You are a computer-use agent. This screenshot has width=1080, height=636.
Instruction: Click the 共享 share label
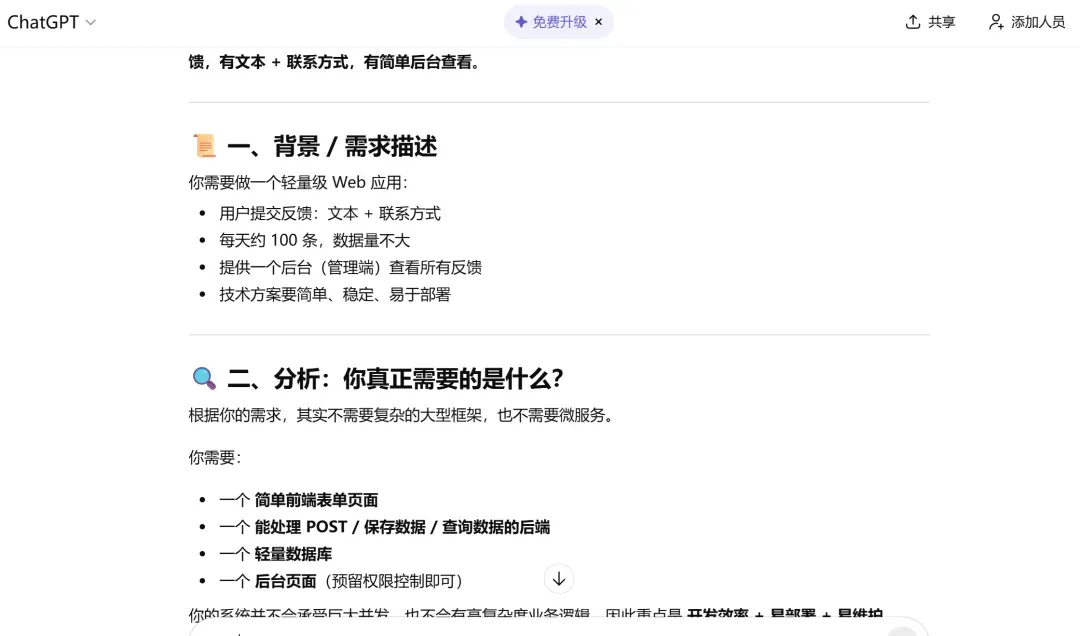[x=941, y=22]
